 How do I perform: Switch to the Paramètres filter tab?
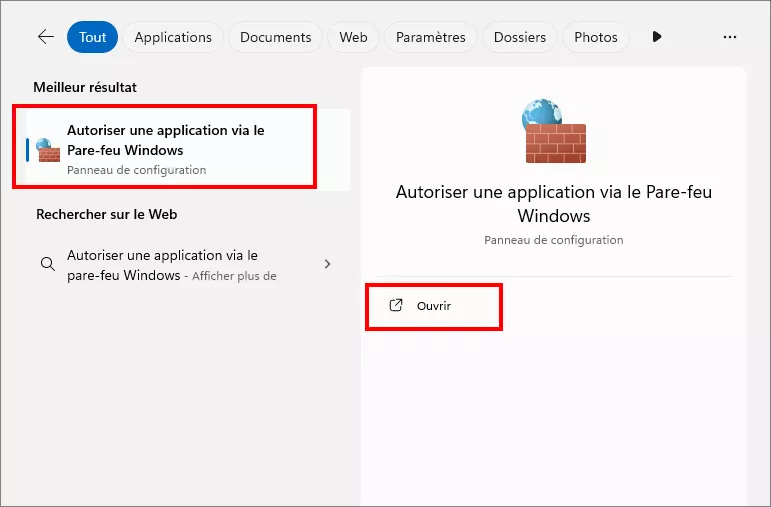[431, 37]
